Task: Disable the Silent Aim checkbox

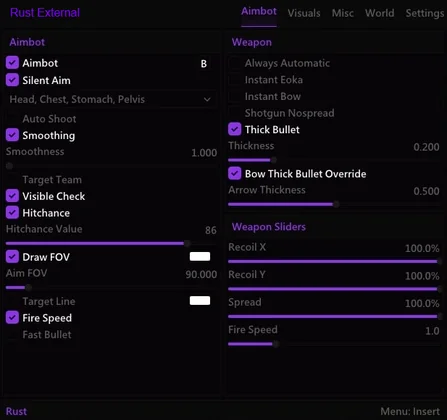Action: [12, 80]
